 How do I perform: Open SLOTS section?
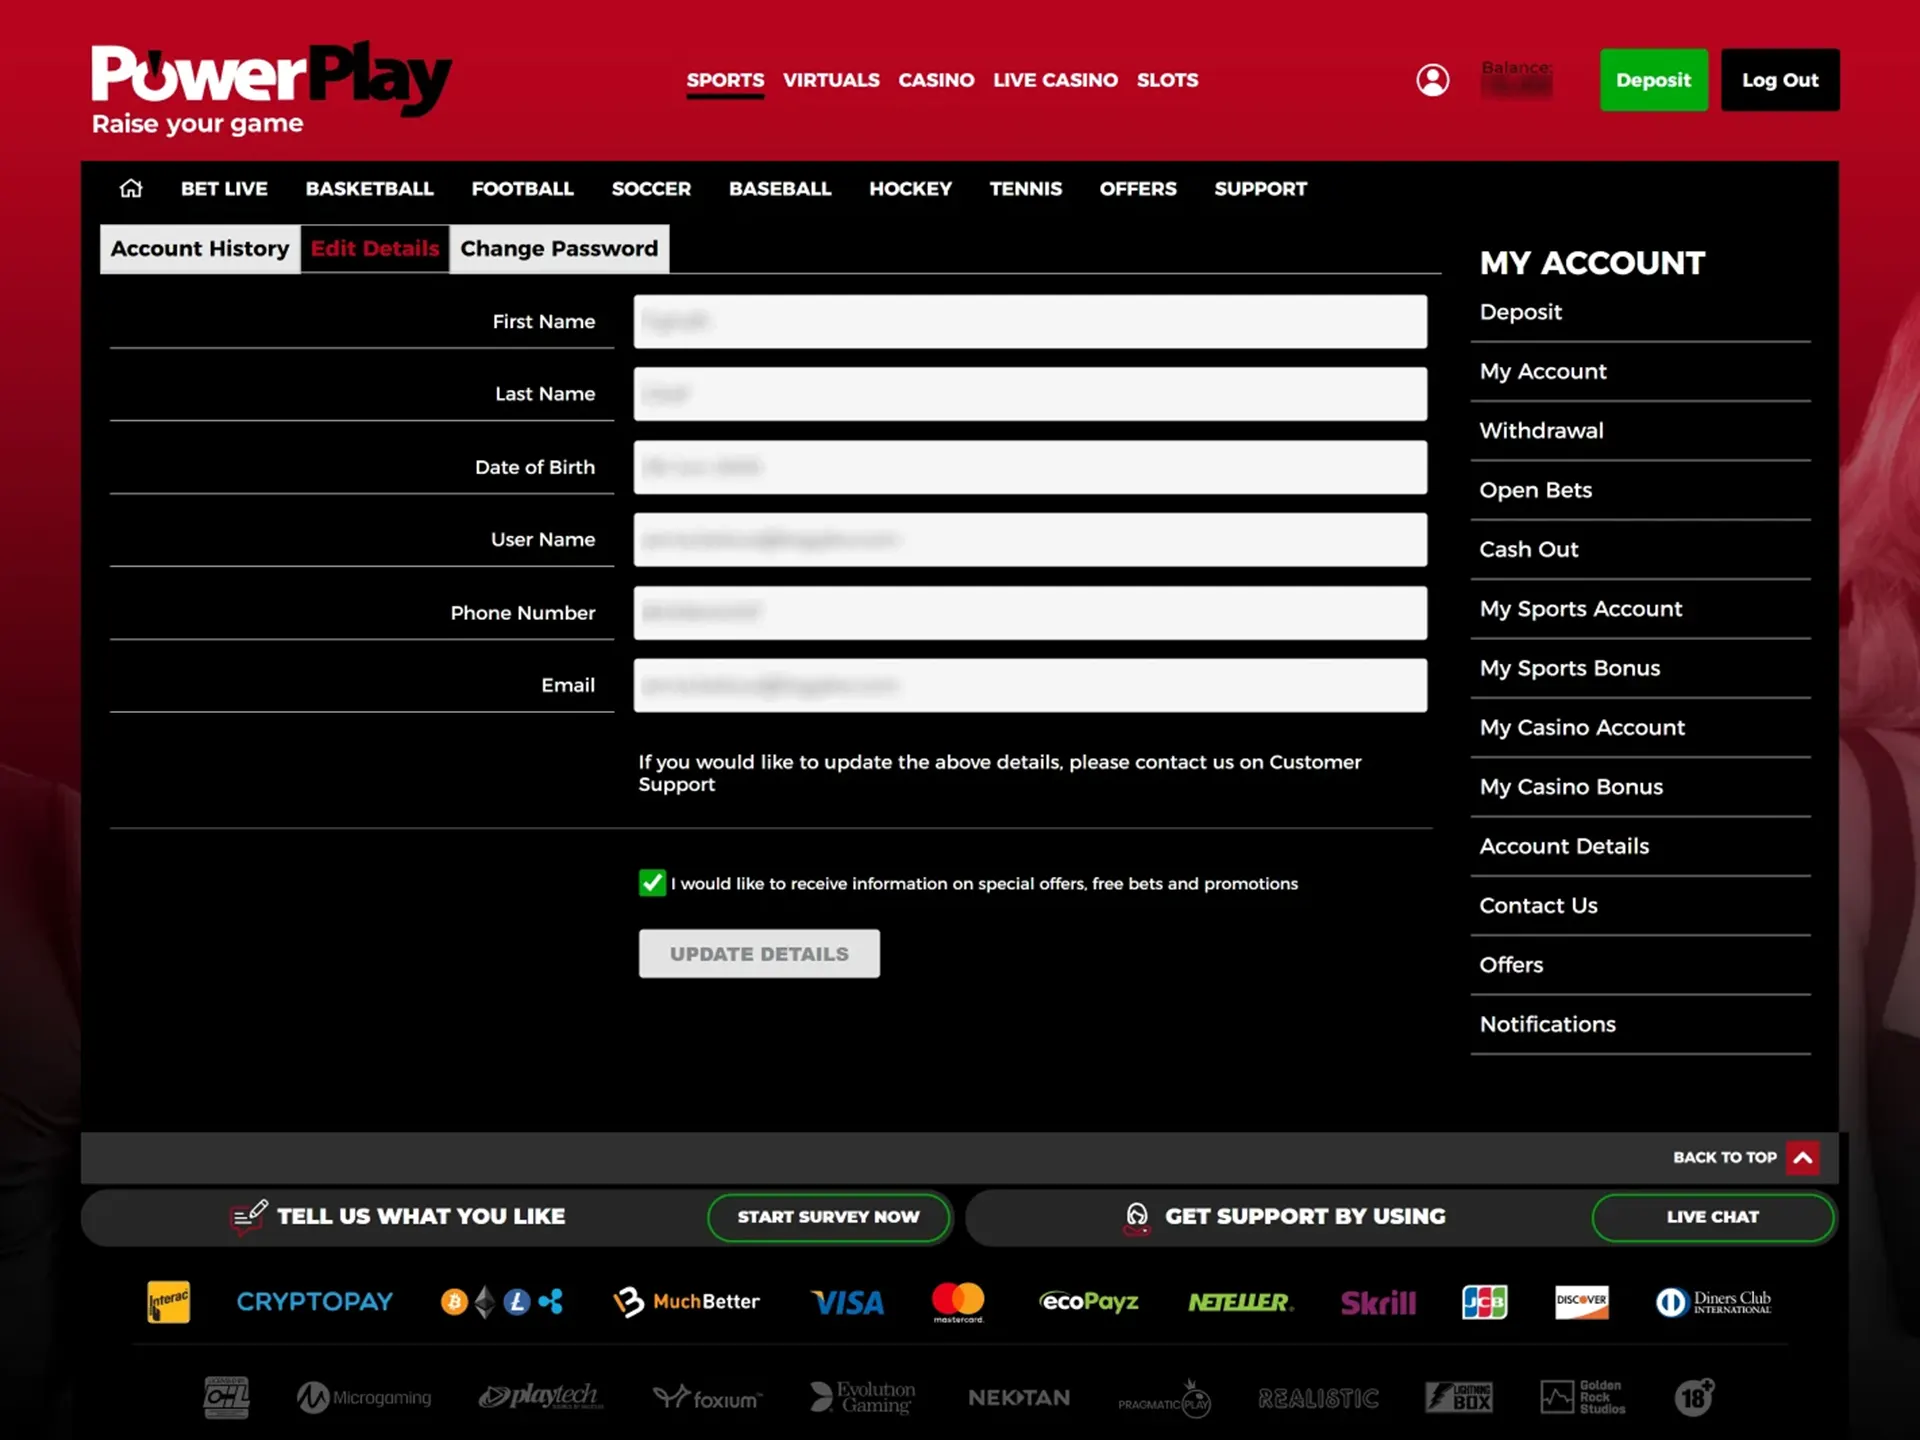click(x=1167, y=80)
